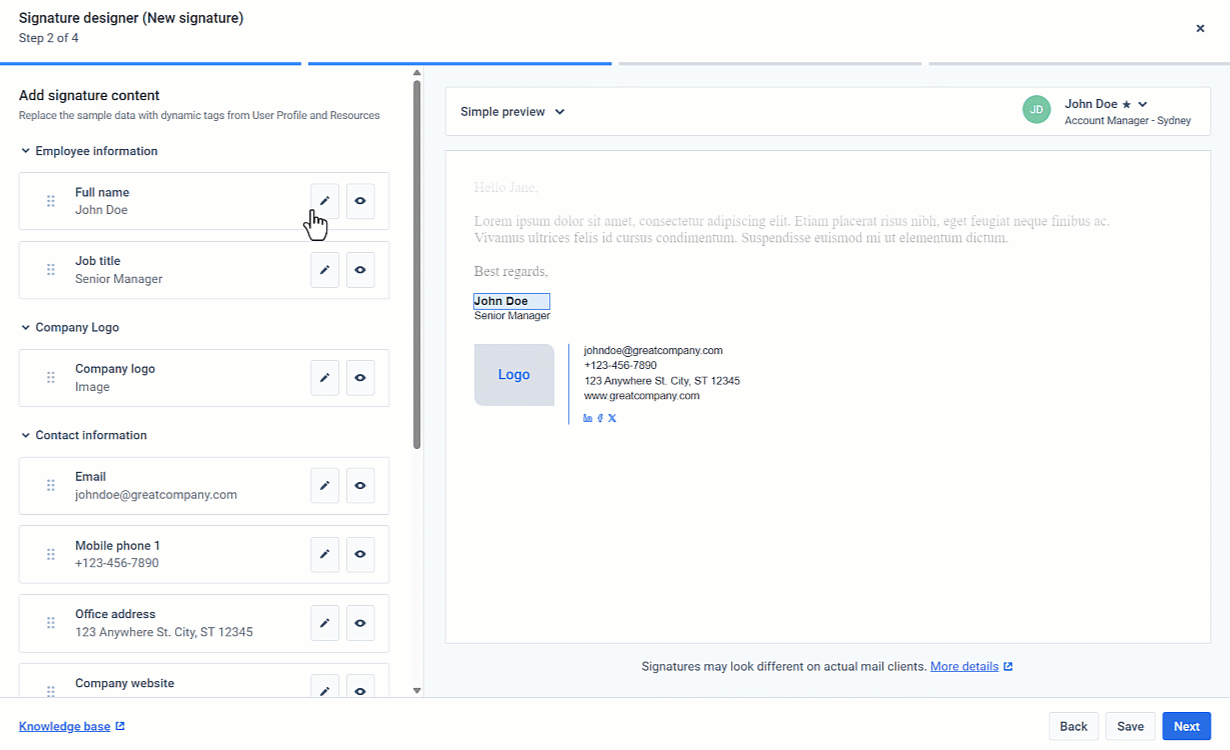Click the scrollbar down arrow
This screenshot has width=1230, height=750.
417,690
